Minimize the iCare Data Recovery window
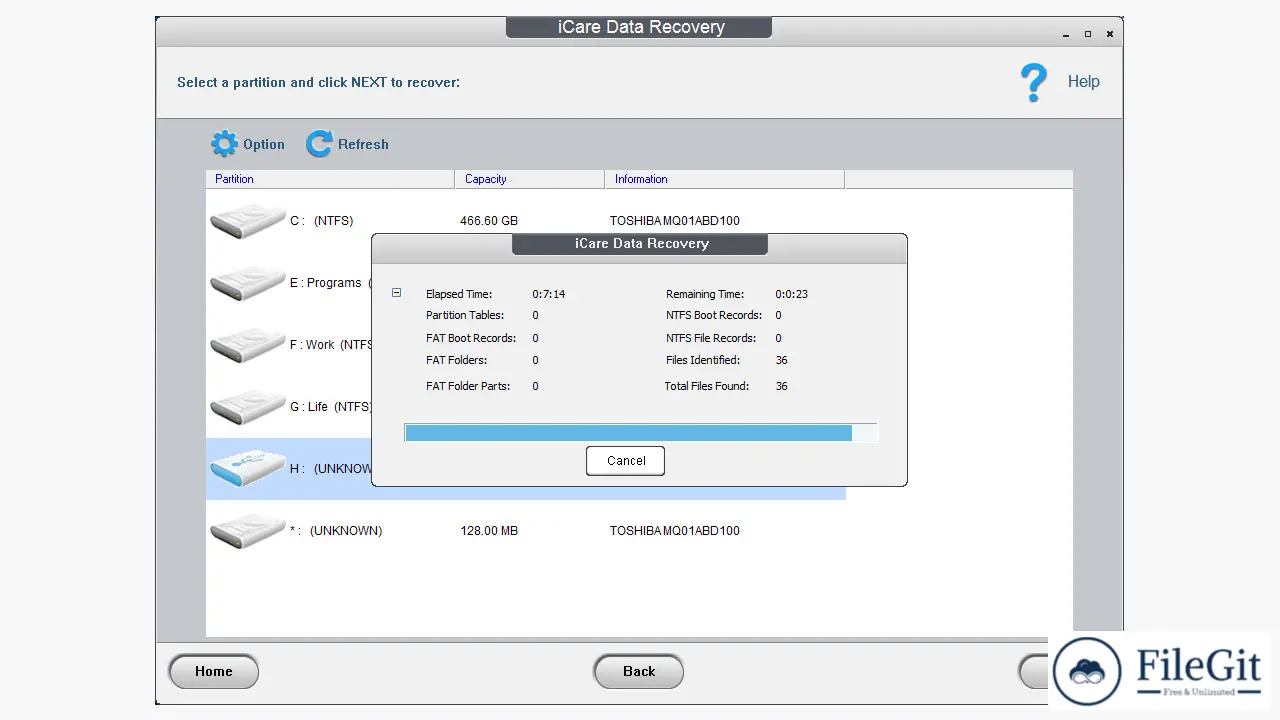1280x720 pixels. click(x=1067, y=34)
